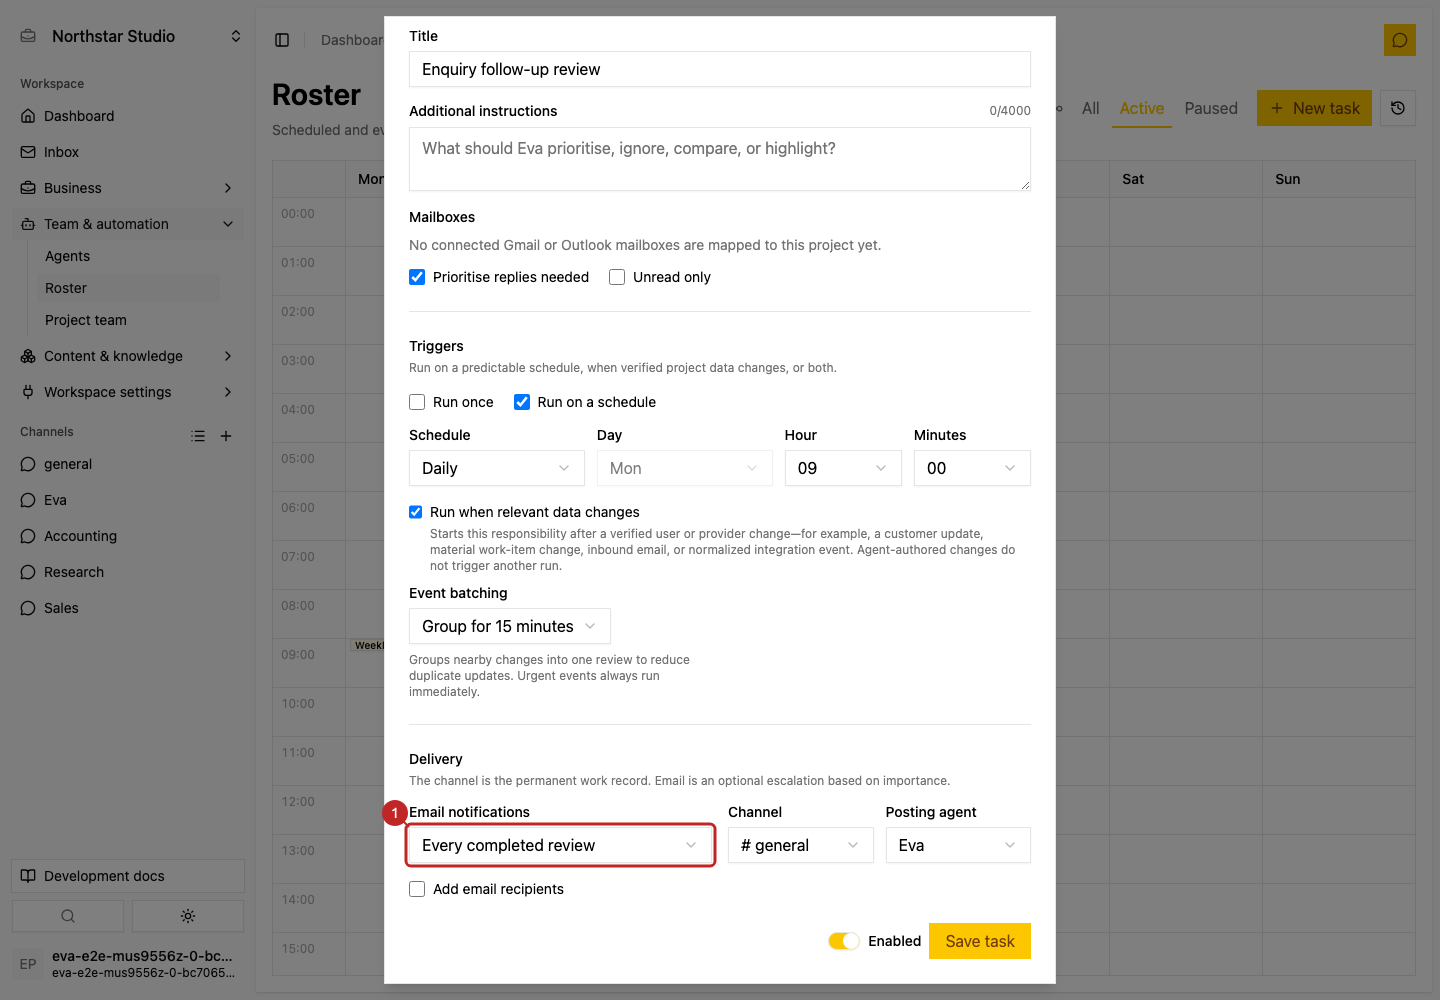1440x1000 pixels.
Task: Collapse the Team & automation section
Action: pyautogui.click(x=228, y=224)
